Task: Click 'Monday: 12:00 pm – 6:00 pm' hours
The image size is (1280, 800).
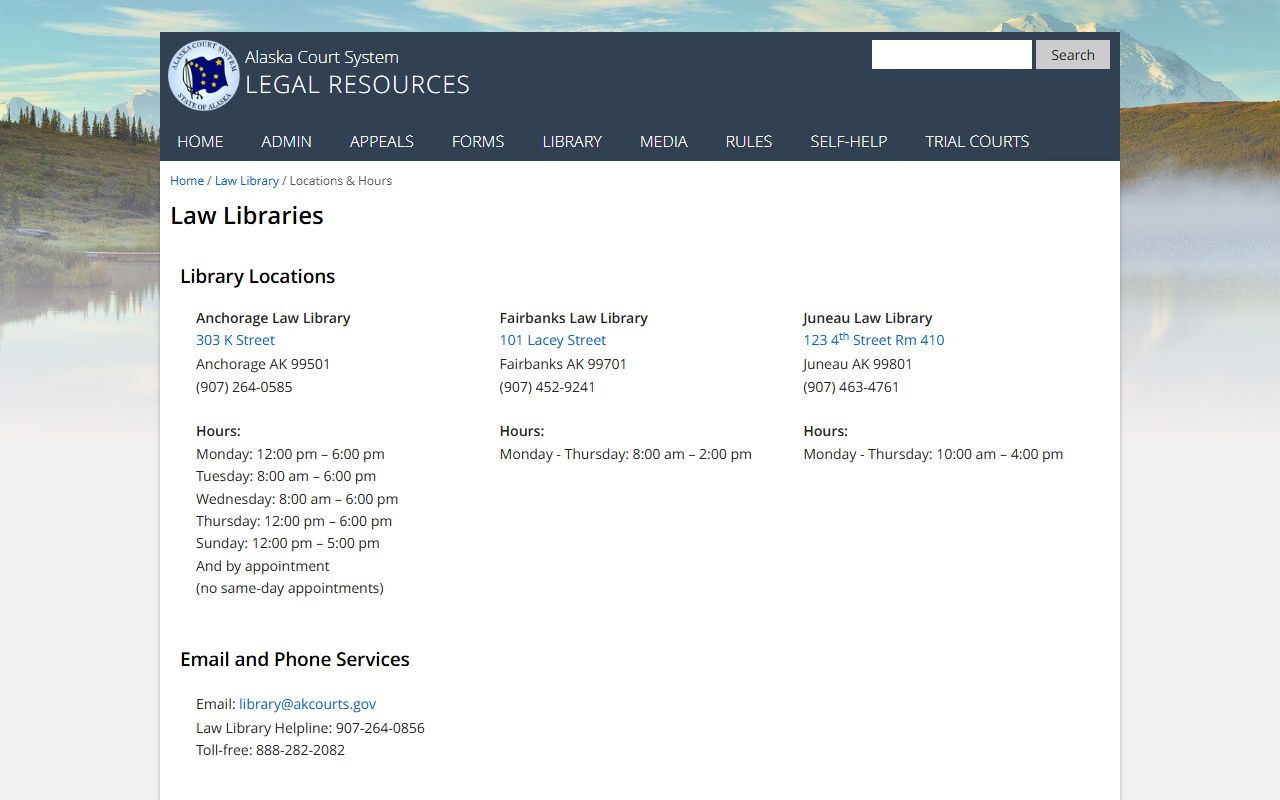Action: pos(290,454)
